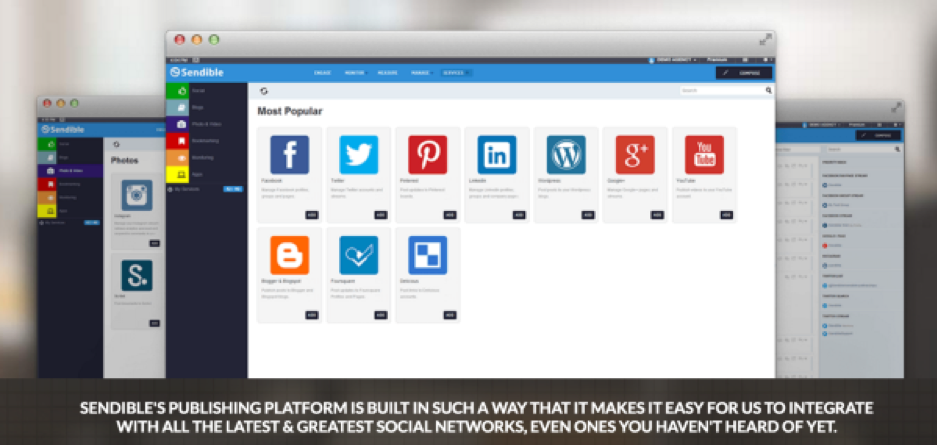The image size is (937, 445).
Task: Add the Delicious service
Action: [x=450, y=315]
